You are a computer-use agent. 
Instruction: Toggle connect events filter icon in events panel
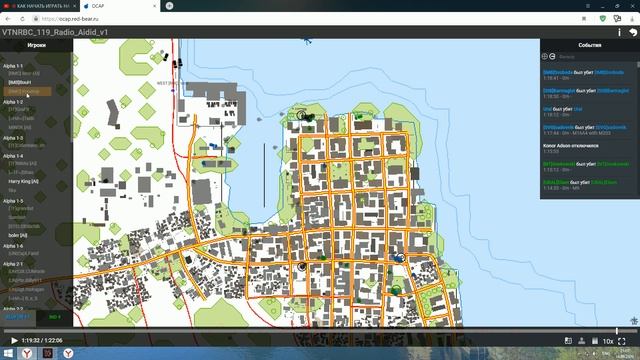tap(552, 56)
